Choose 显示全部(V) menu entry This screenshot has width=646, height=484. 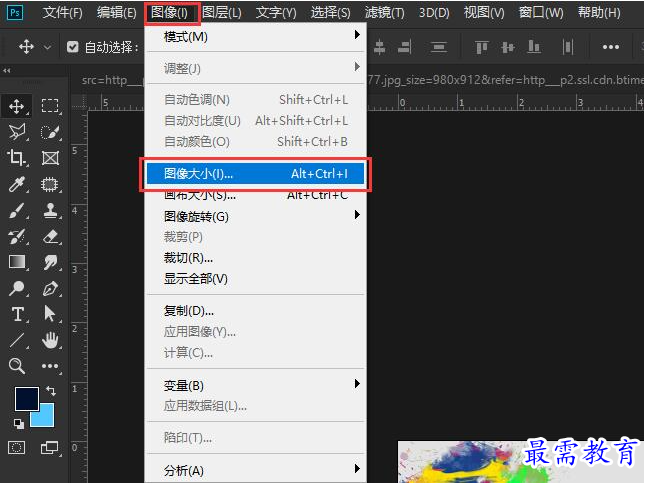pyautogui.click(x=255, y=279)
